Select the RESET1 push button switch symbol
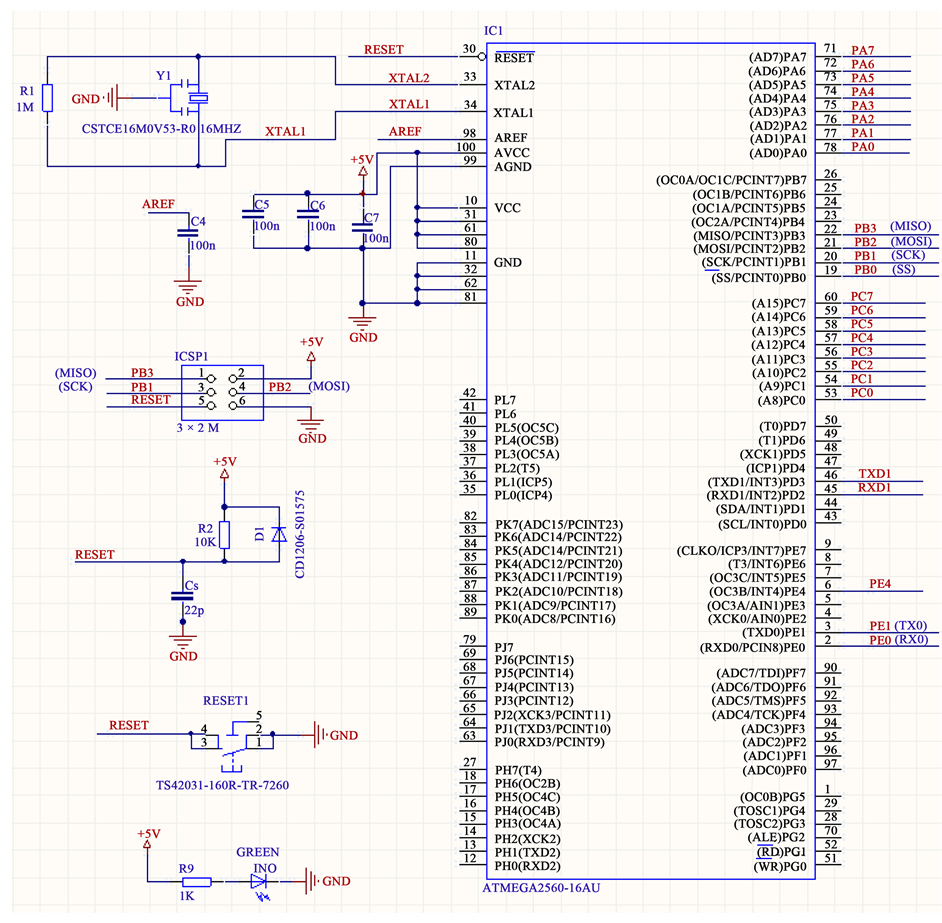The width and height of the screenshot is (942, 923). tap(232, 740)
